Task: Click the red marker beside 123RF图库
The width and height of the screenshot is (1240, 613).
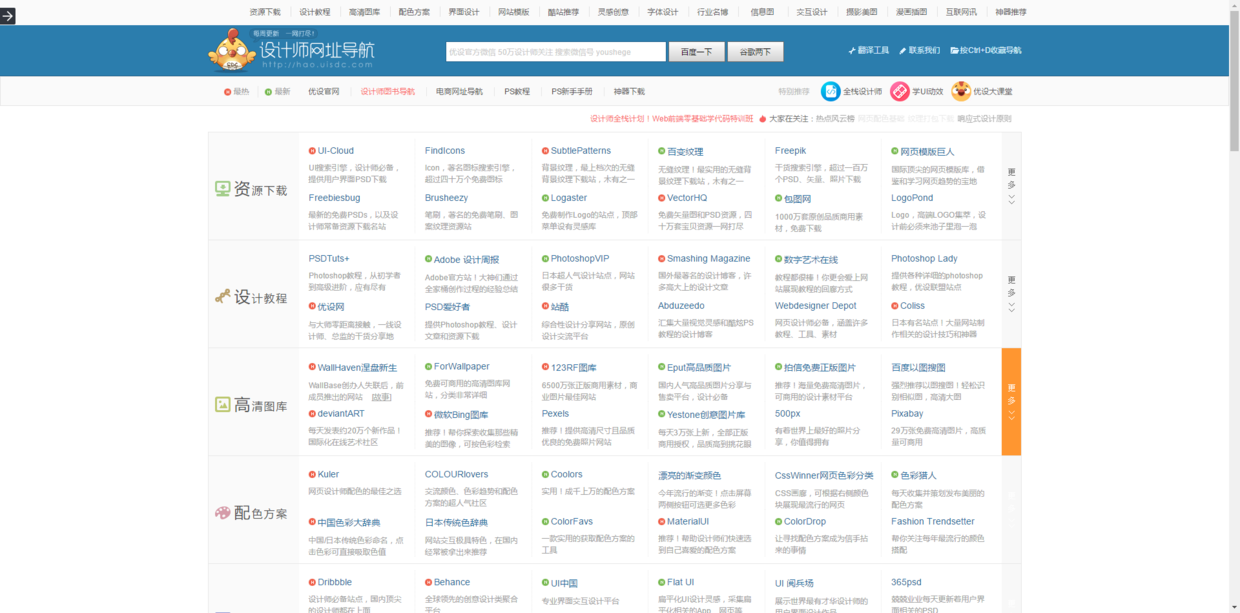Action: [545, 367]
